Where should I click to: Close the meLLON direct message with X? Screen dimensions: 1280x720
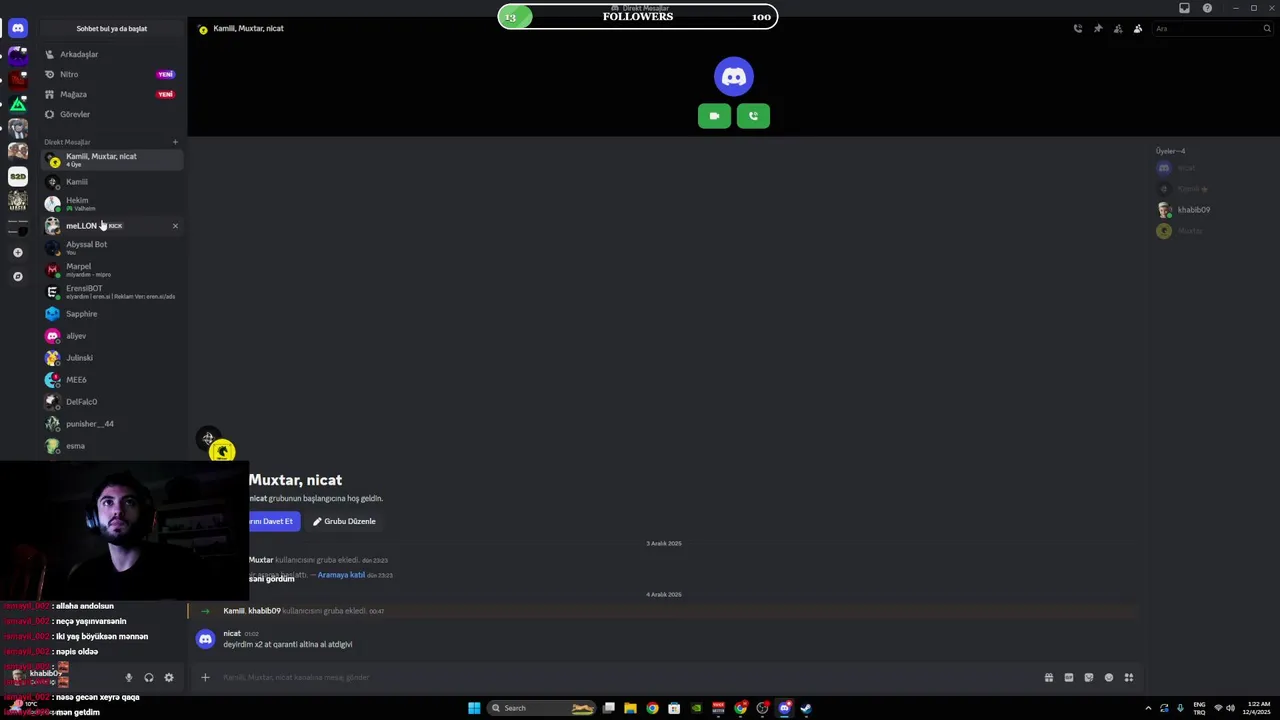[x=175, y=226]
